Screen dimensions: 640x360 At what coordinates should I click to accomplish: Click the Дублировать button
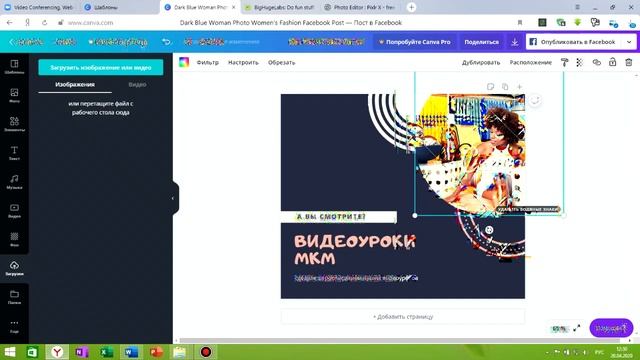click(481, 62)
